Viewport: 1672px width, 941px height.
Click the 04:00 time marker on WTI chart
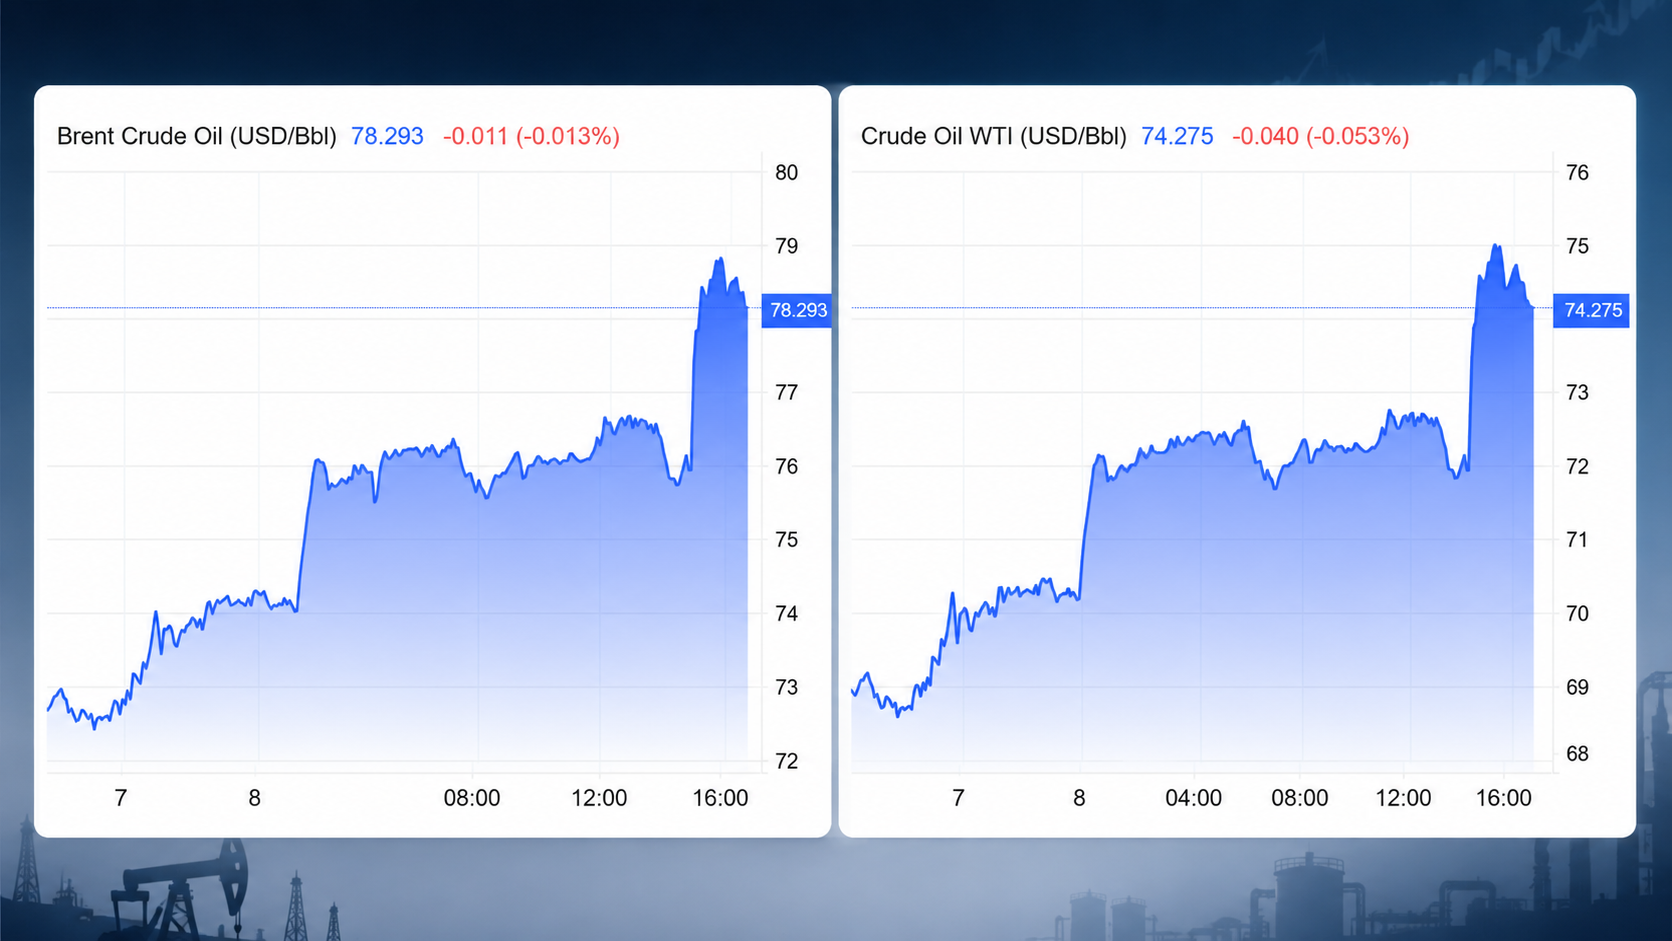1193,798
